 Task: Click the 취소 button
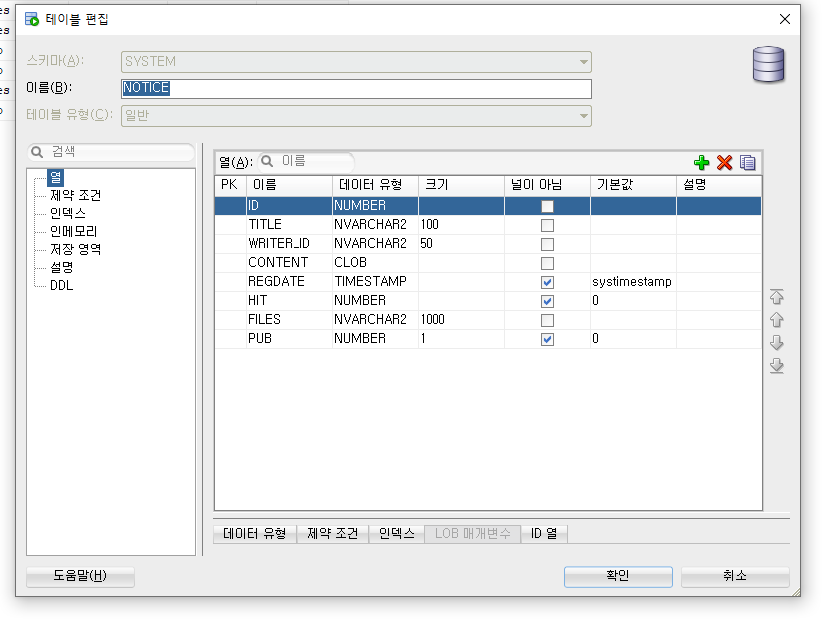pyautogui.click(x=735, y=576)
